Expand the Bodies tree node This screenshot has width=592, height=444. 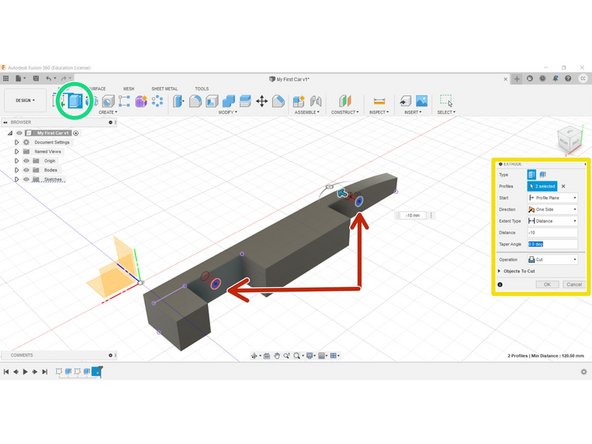[x=17, y=170]
